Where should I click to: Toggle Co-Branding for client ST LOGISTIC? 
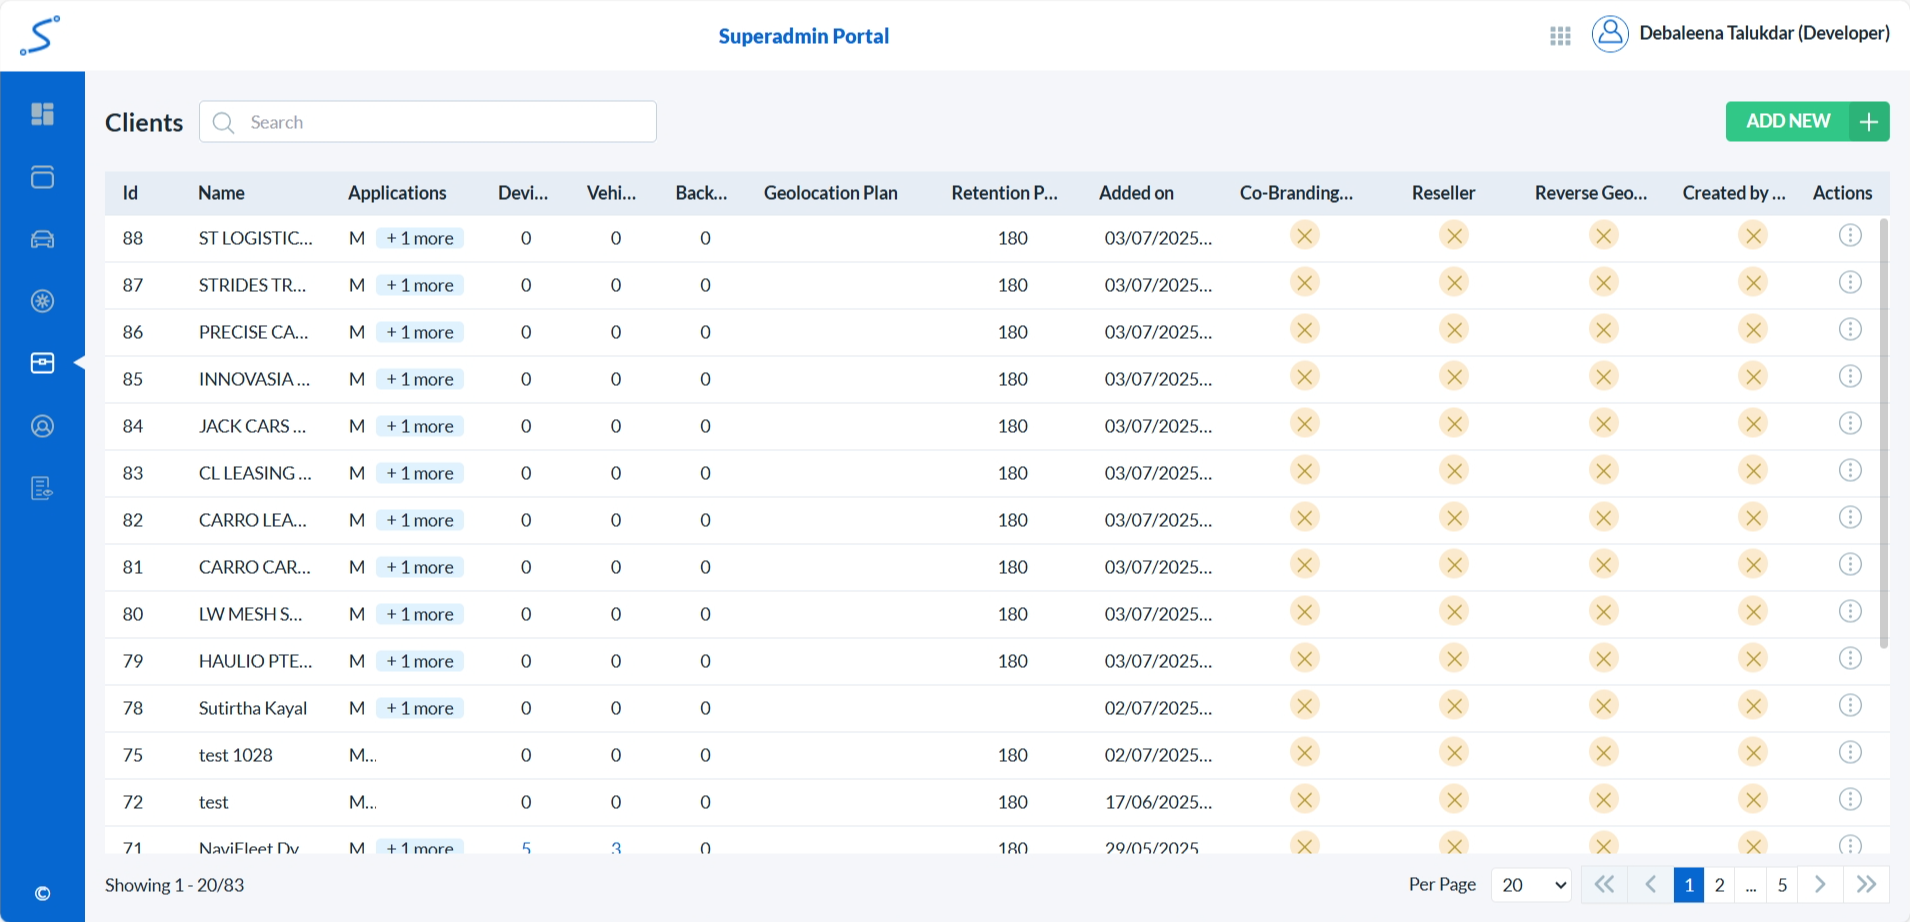(x=1304, y=235)
